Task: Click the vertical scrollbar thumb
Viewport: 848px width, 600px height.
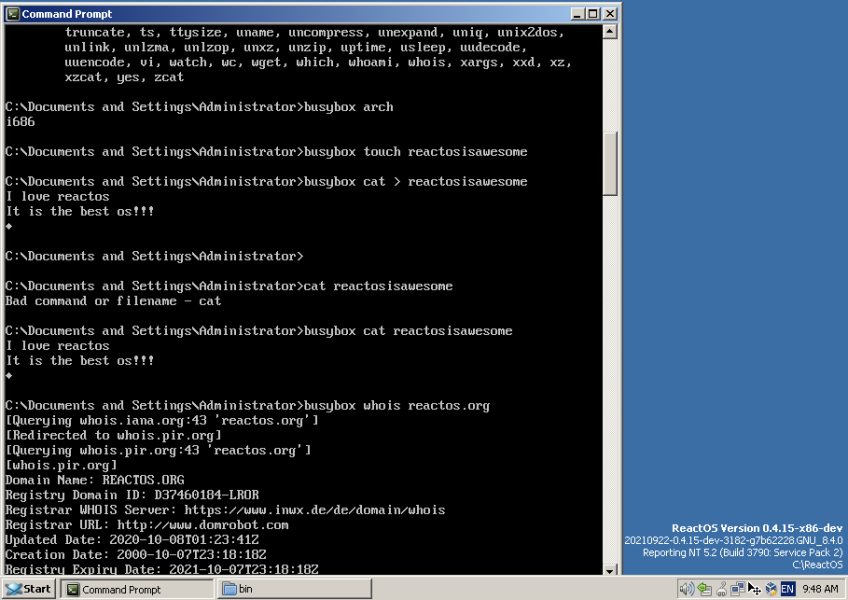Action: point(610,164)
